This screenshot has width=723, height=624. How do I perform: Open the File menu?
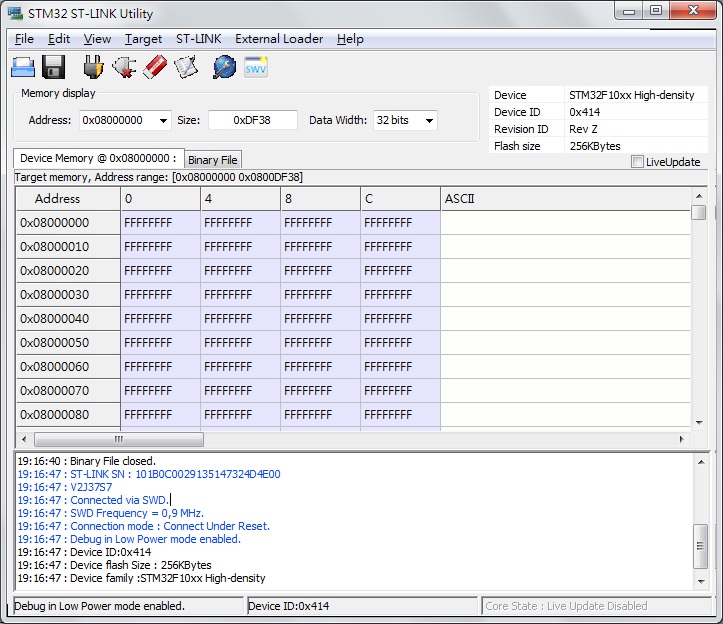[x=24, y=39]
